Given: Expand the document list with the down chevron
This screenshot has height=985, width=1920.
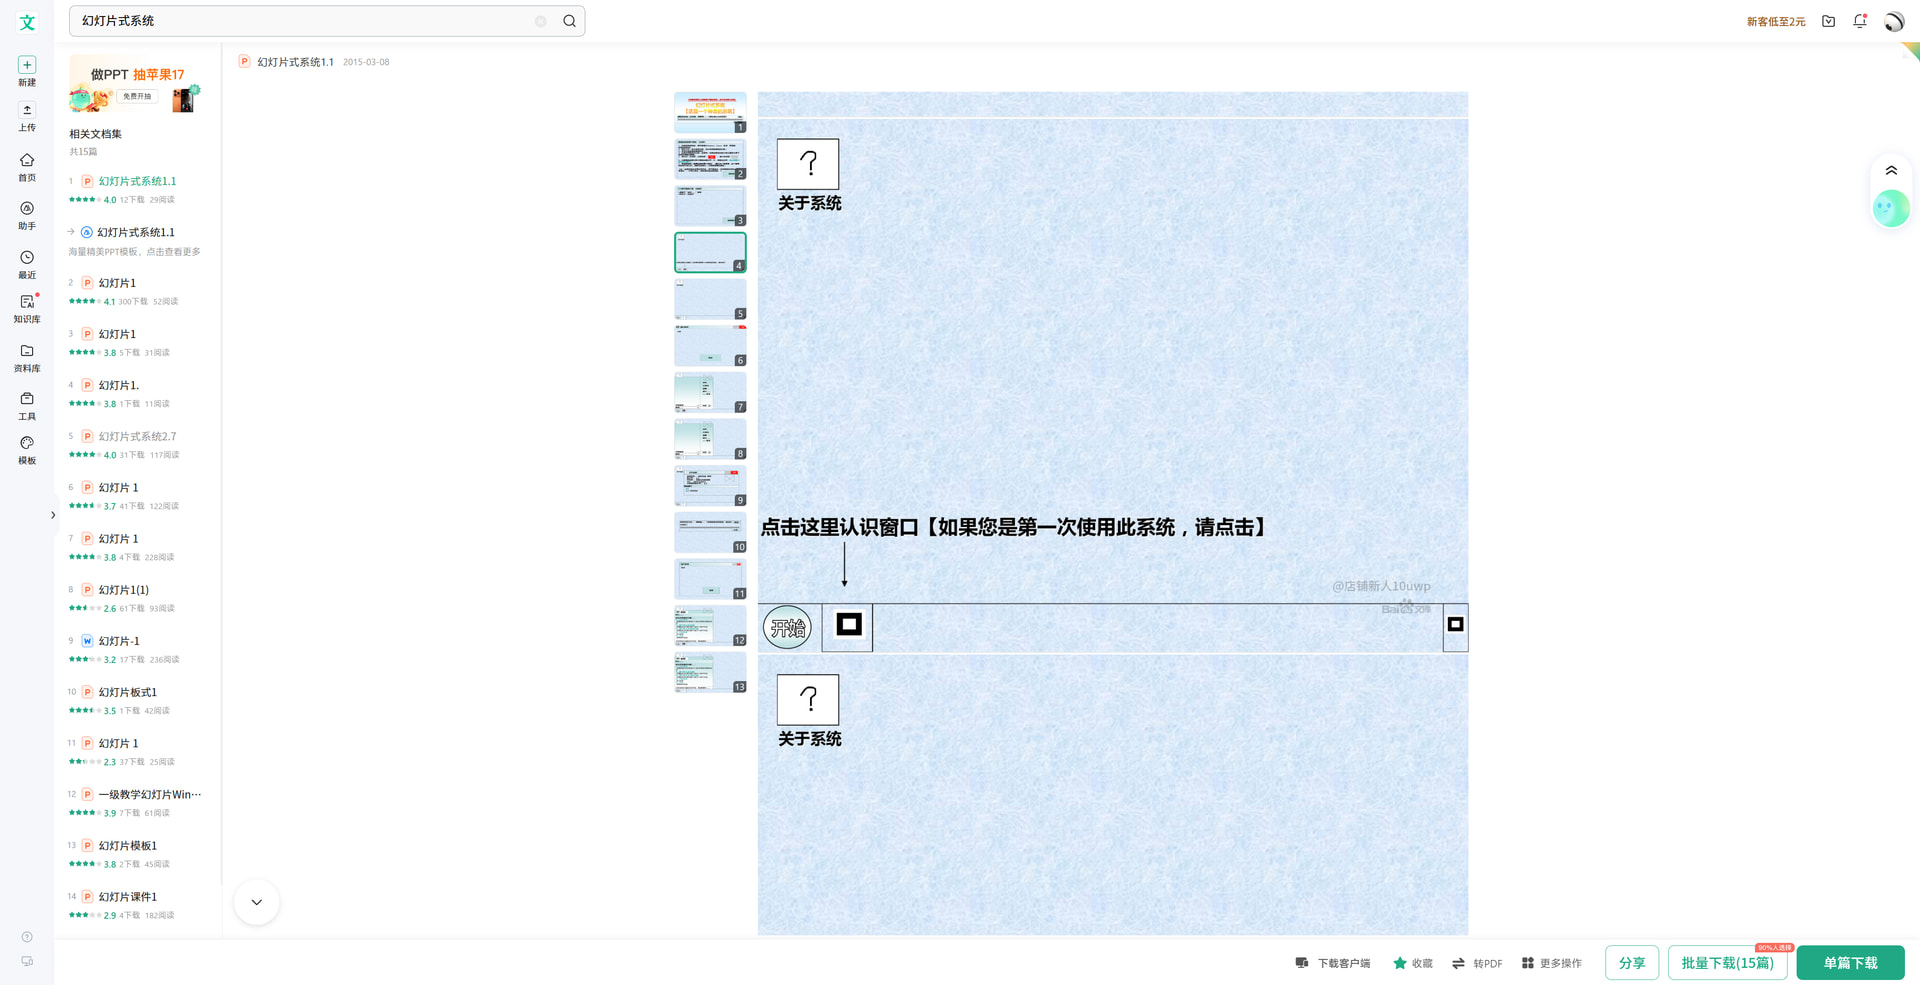Looking at the screenshot, I should [257, 902].
